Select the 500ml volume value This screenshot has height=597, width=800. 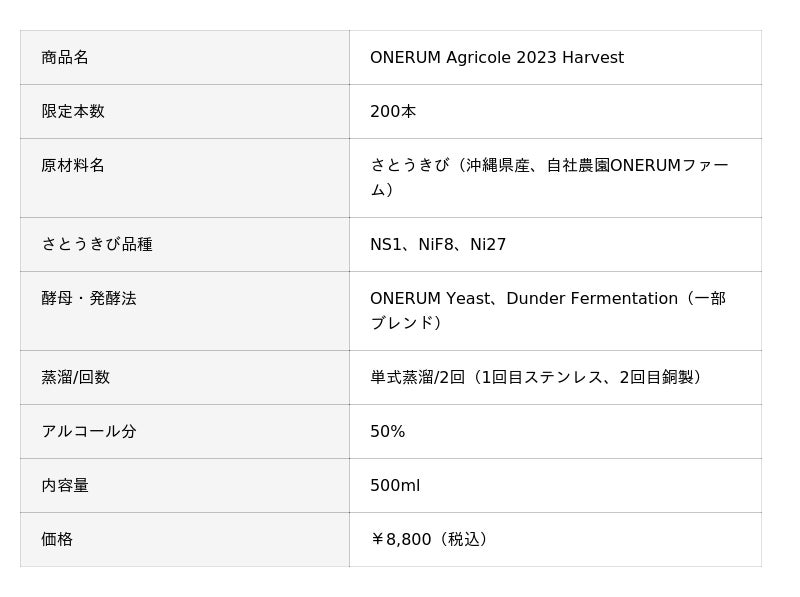[x=395, y=486]
